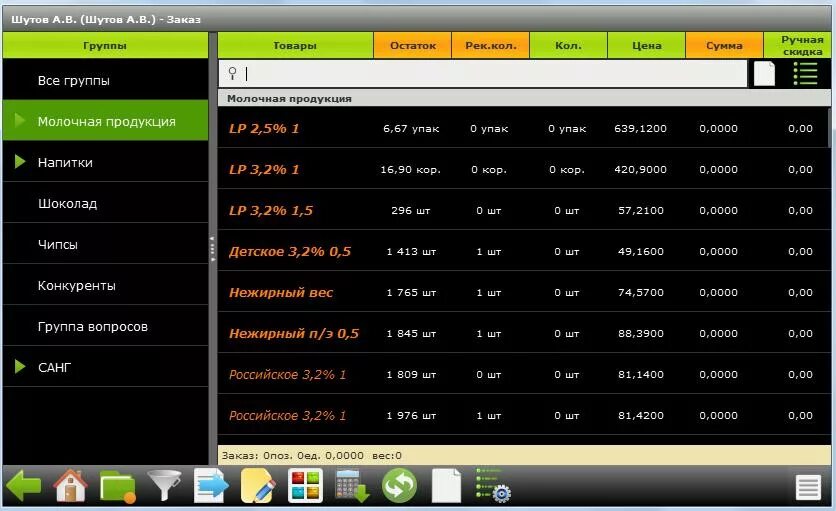Click the Цена column header
This screenshot has width=836, height=511.
pyautogui.click(x=646, y=45)
